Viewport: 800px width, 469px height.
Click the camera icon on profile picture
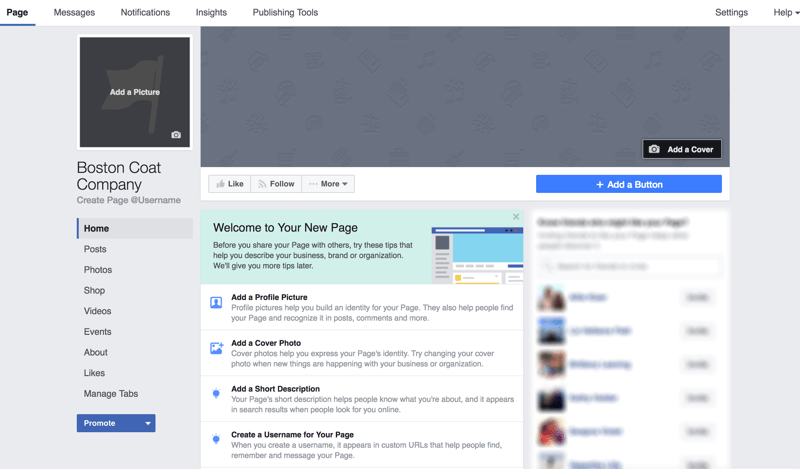[176, 135]
